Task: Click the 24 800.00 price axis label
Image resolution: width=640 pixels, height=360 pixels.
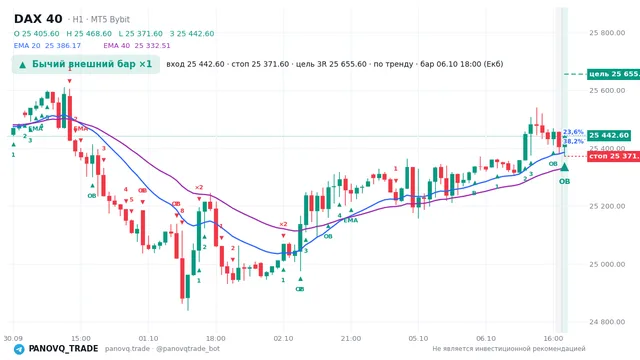Action: pos(607,322)
